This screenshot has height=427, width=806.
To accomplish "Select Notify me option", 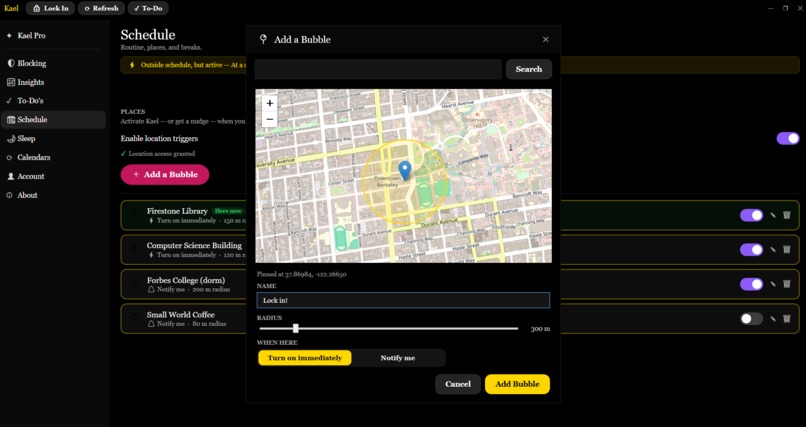I will click(398, 358).
